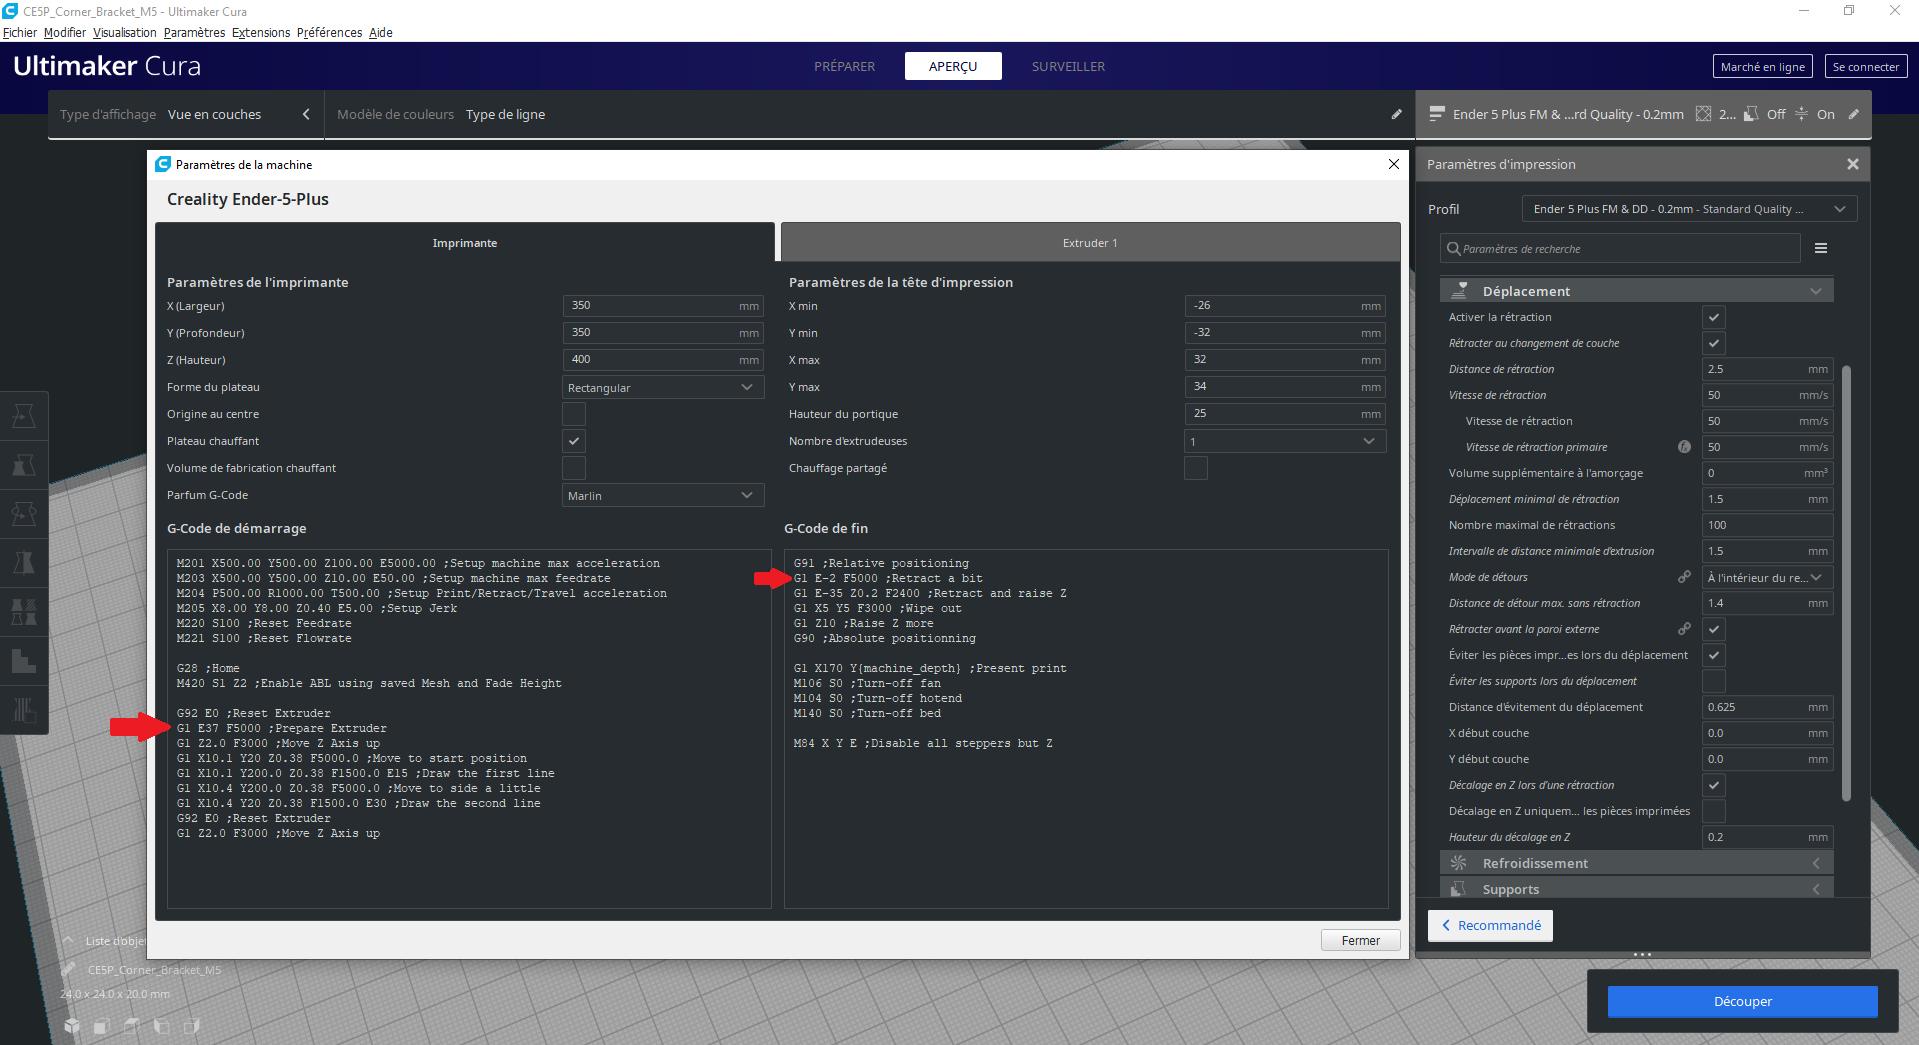This screenshot has height=1045, width=1919.
Task: Open the Mode de détours dropdown
Action: tap(1768, 577)
